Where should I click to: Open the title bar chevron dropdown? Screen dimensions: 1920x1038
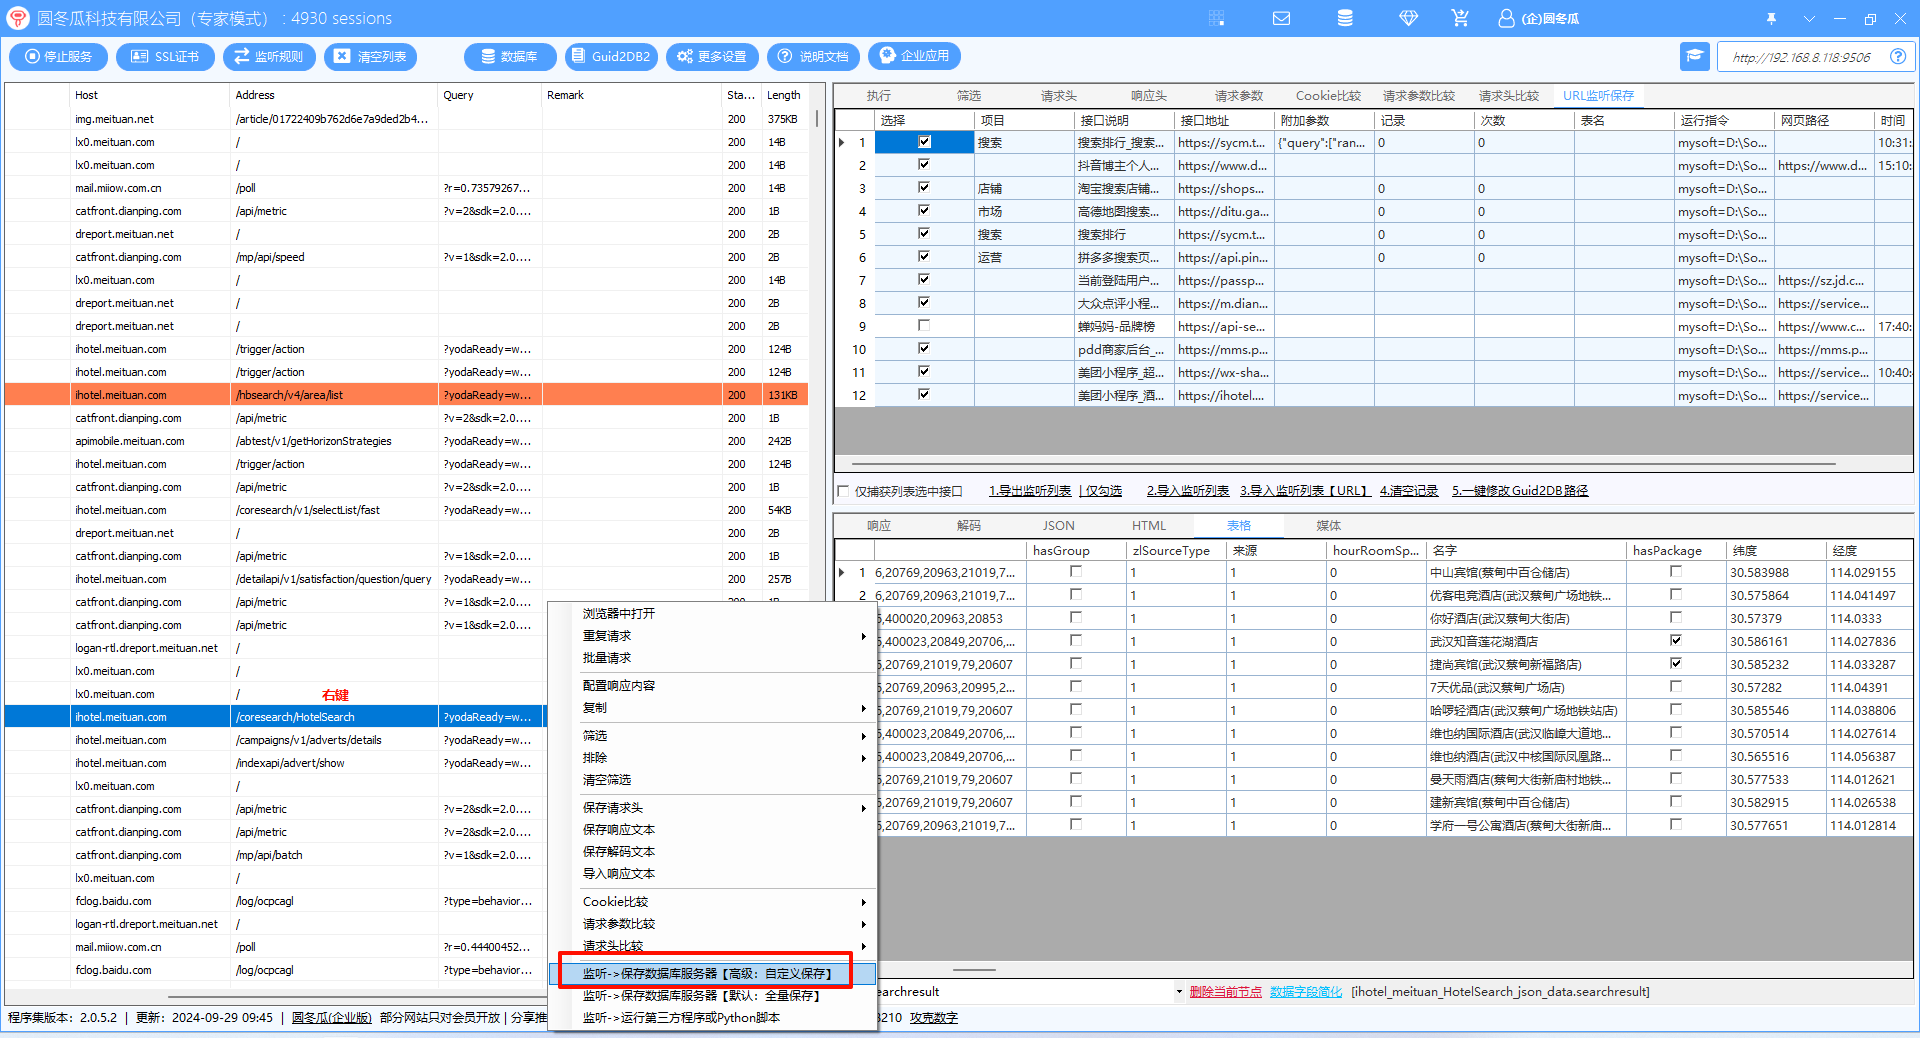[1808, 18]
